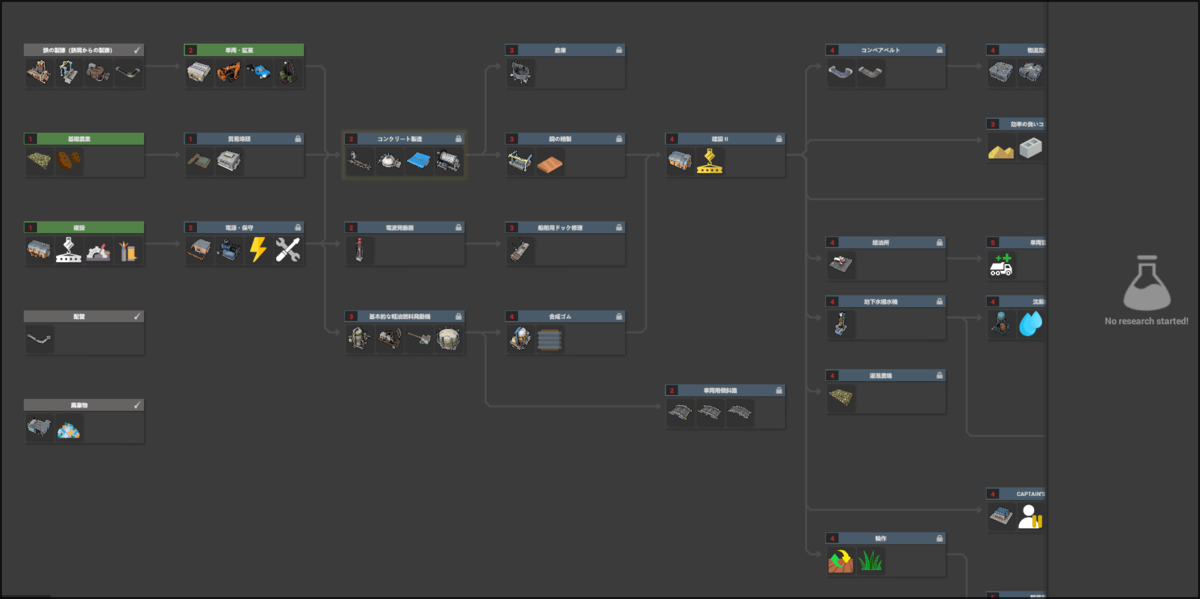Select the groundwater pump icon
Image resolution: width=1200 pixels, height=599 pixels.
point(841,324)
